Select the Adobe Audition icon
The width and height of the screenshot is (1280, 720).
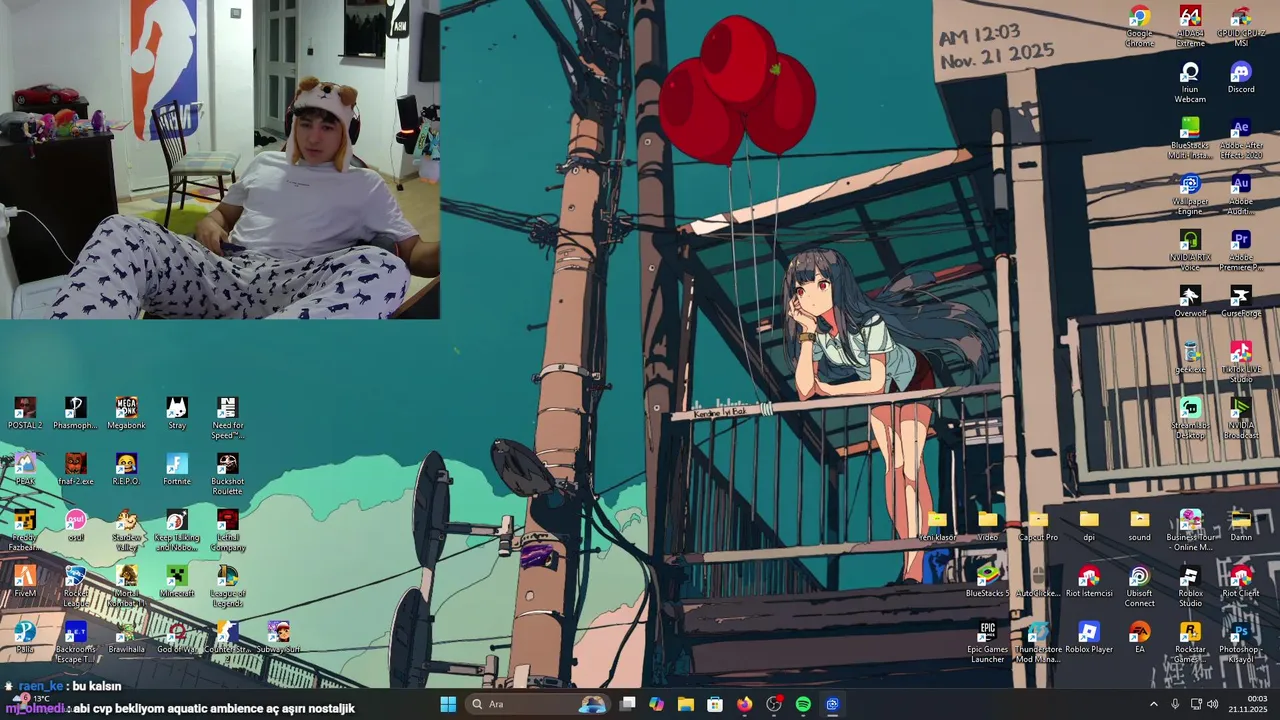(x=1241, y=194)
